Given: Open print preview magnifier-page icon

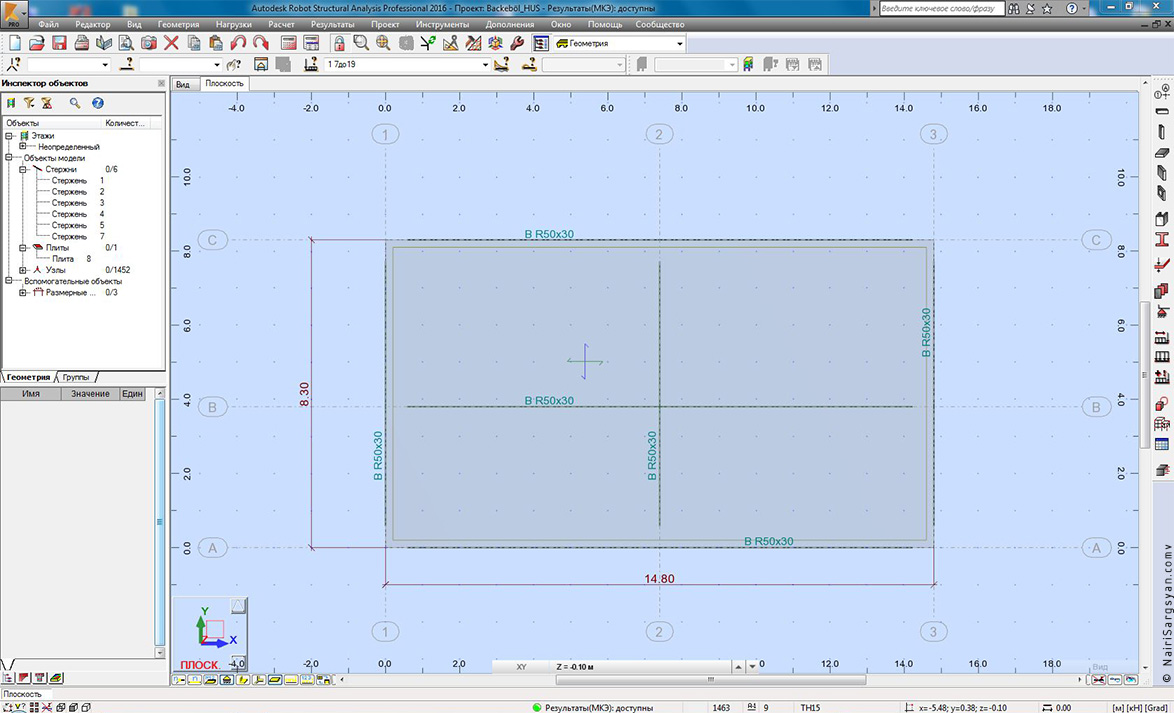Looking at the screenshot, I should [x=127, y=43].
